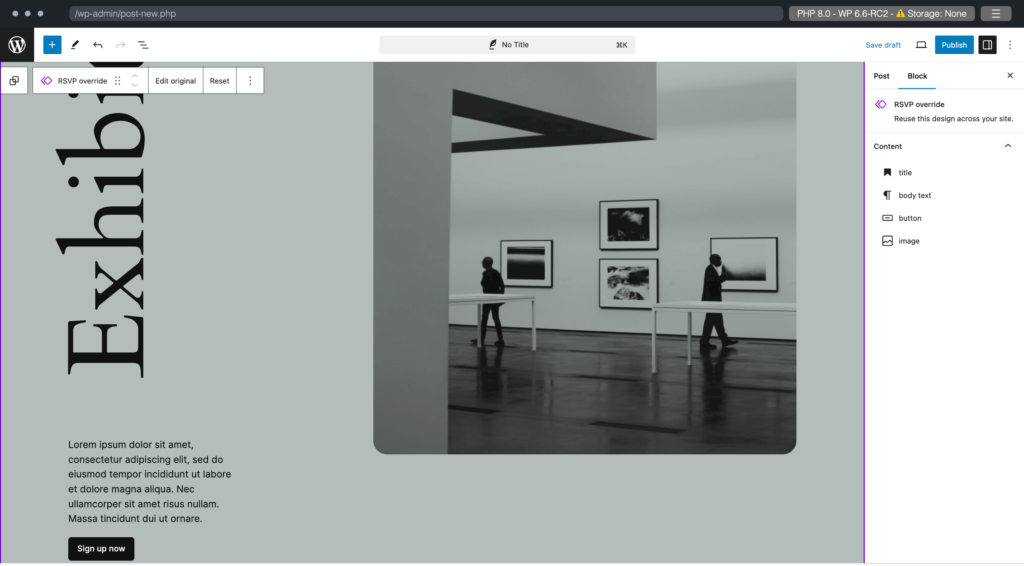Image resolution: width=1024 pixels, height=566 pixels.
Task: Click the Sign up now button
Action: click(x=101, y=549)
